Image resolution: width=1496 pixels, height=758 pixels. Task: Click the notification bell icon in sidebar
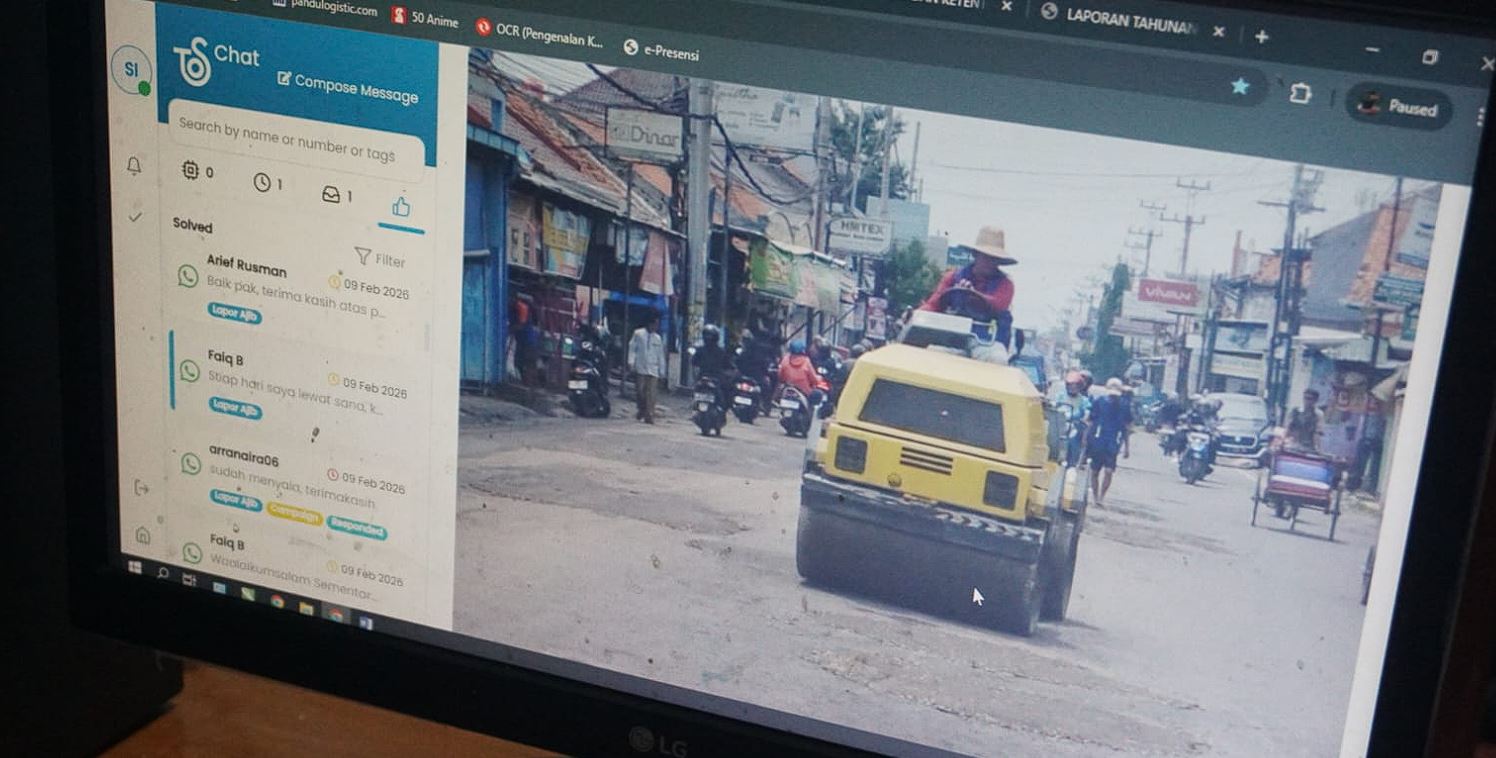click(x=133, y=166)
